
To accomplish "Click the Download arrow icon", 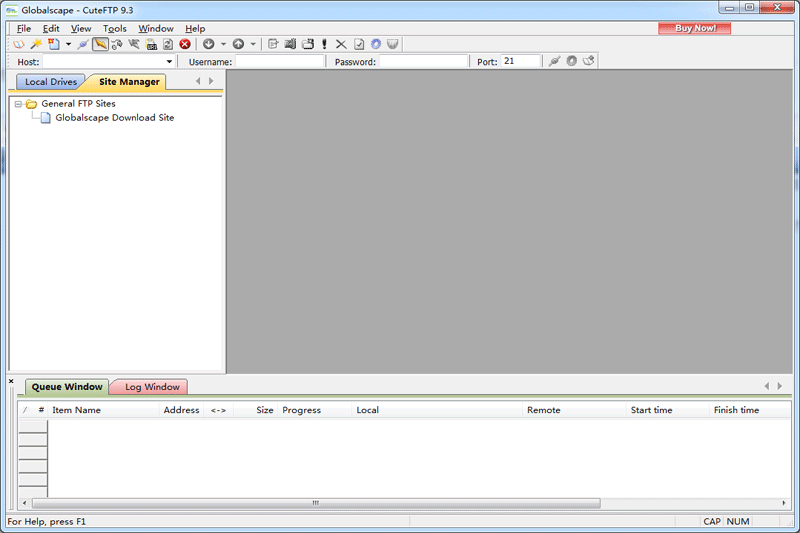I will (x=208, y=44).
